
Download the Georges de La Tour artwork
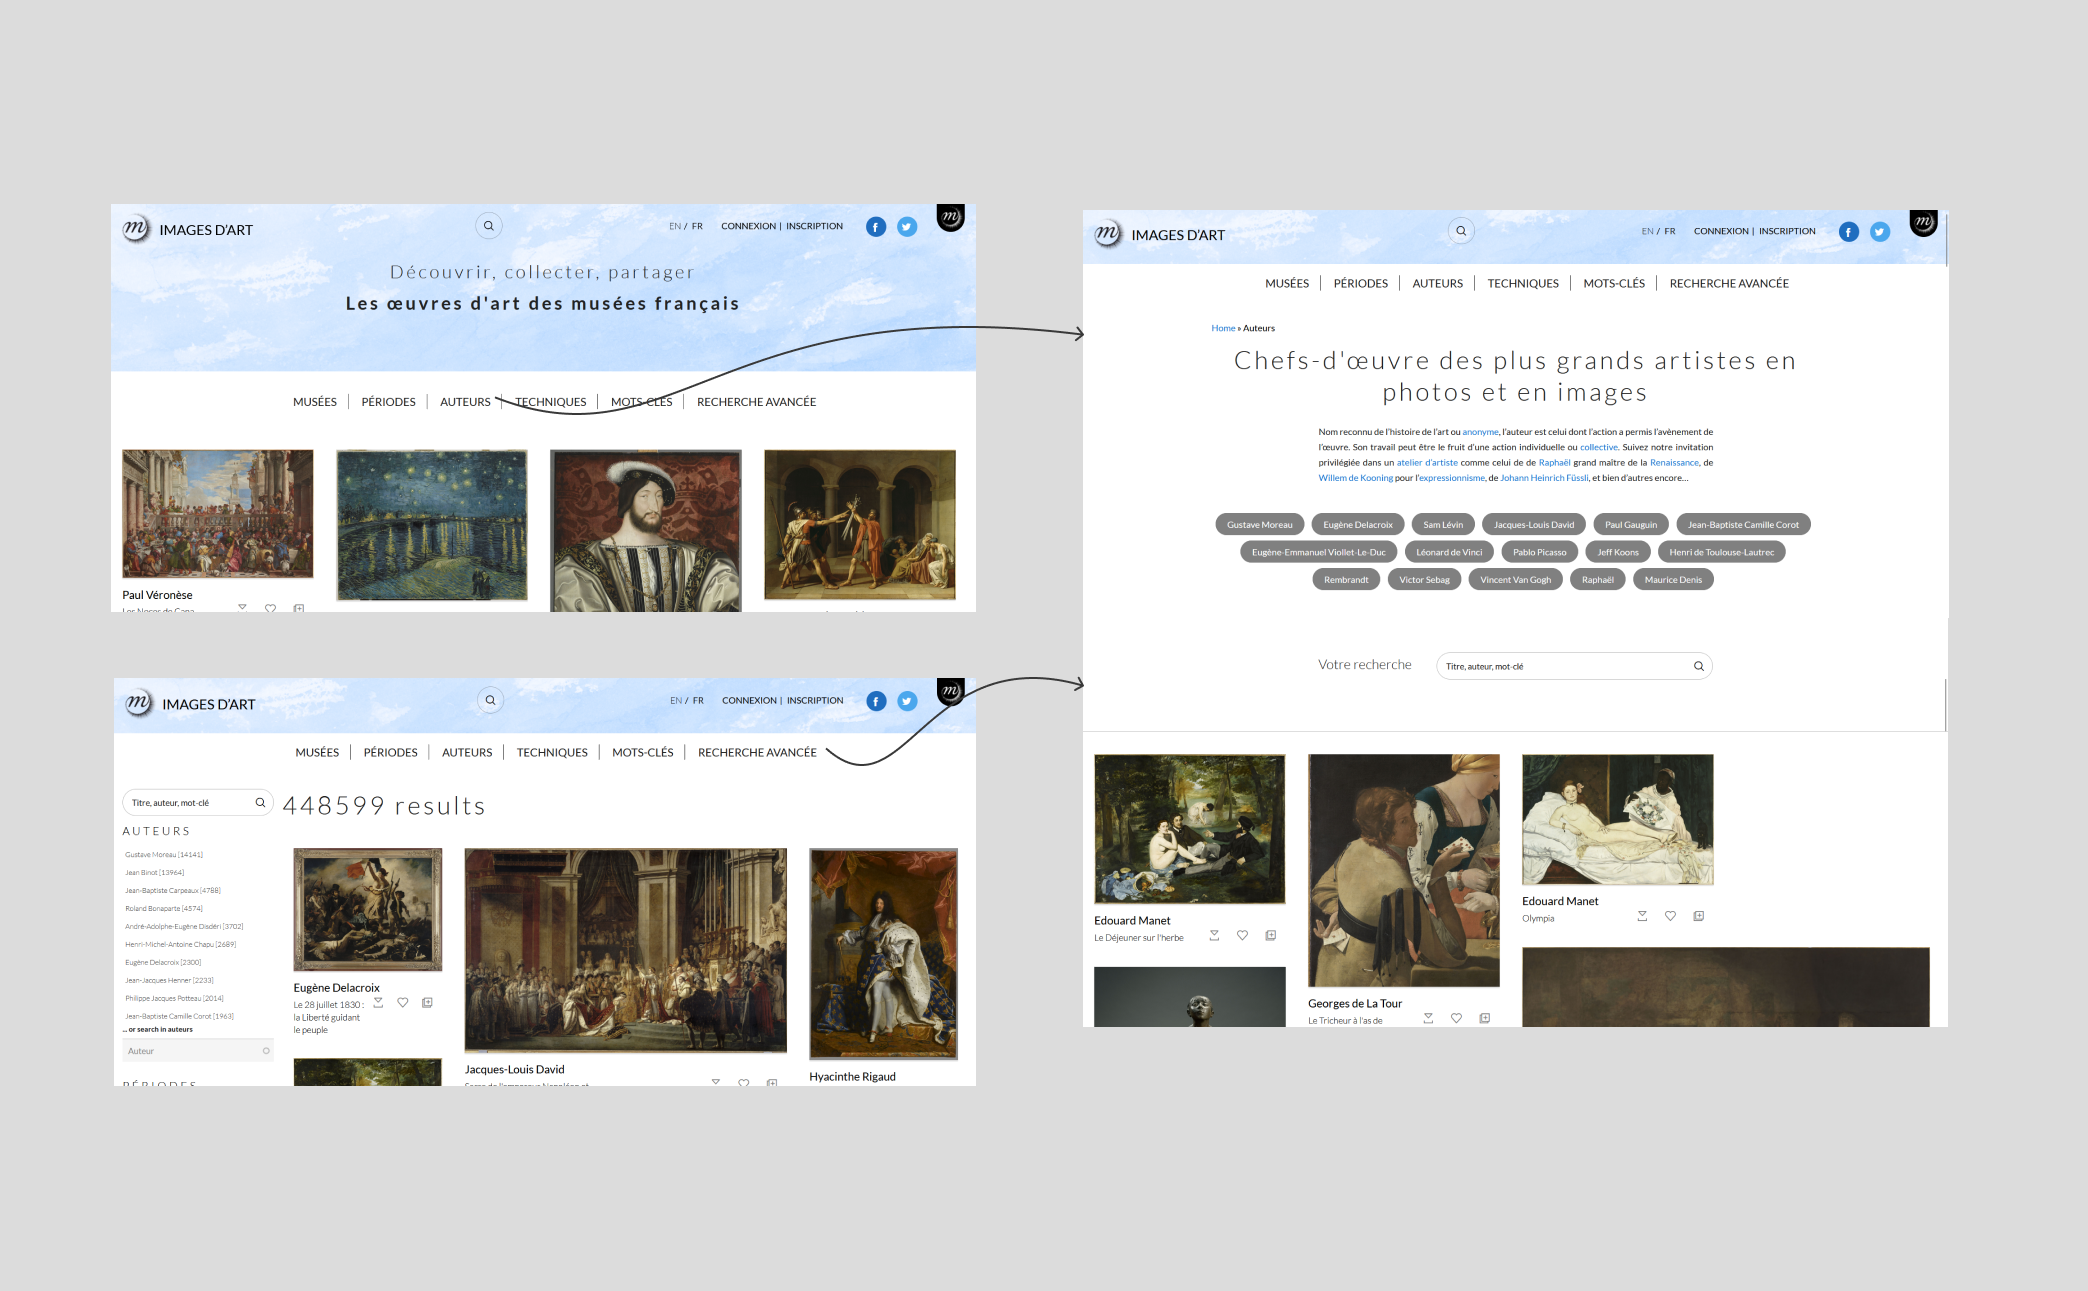pyautogui.click(x=1428, y=1018)
